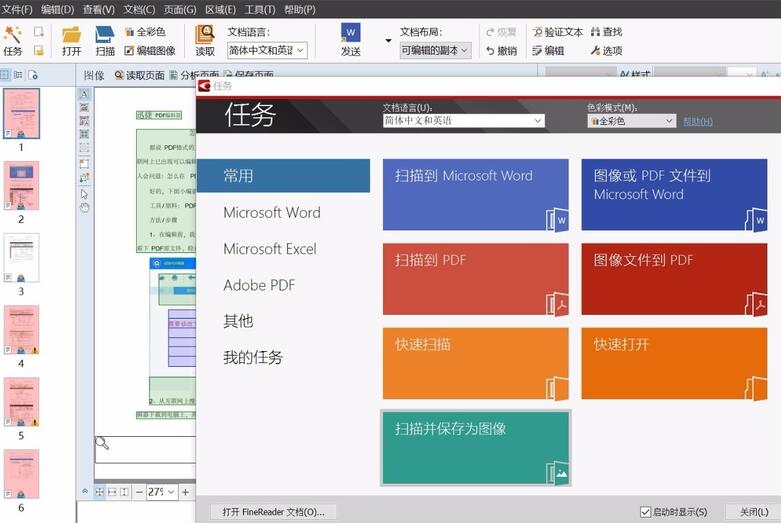
Task: Click 验证文本 (Verify Text) button
Action: click(557, 32)
